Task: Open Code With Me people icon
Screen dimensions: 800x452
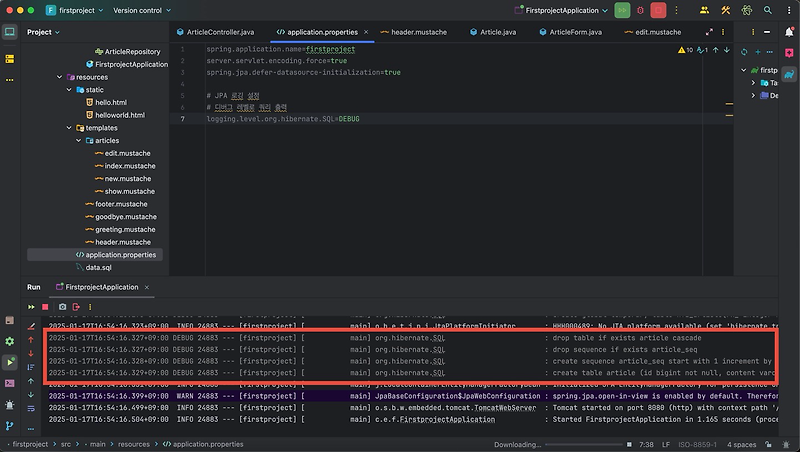Action: tap(704, 10)
